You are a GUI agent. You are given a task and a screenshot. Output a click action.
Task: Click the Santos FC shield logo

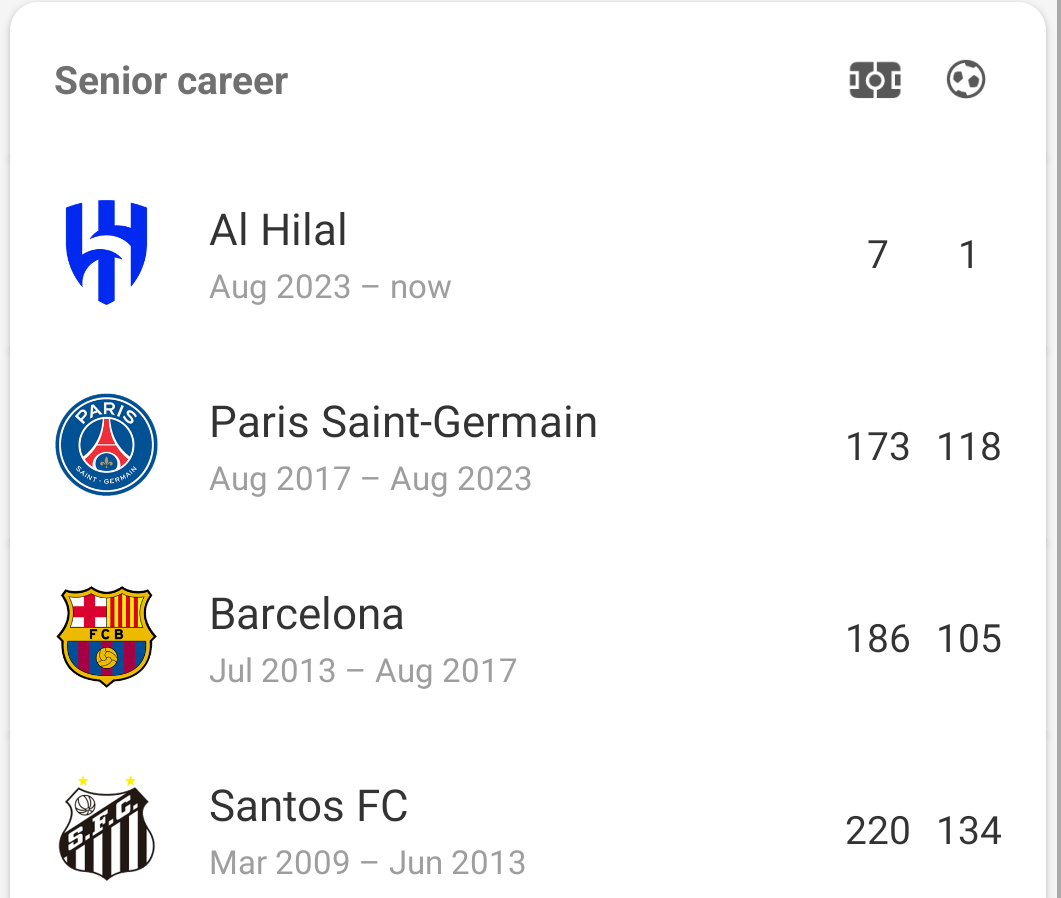(x=106, y=828)
